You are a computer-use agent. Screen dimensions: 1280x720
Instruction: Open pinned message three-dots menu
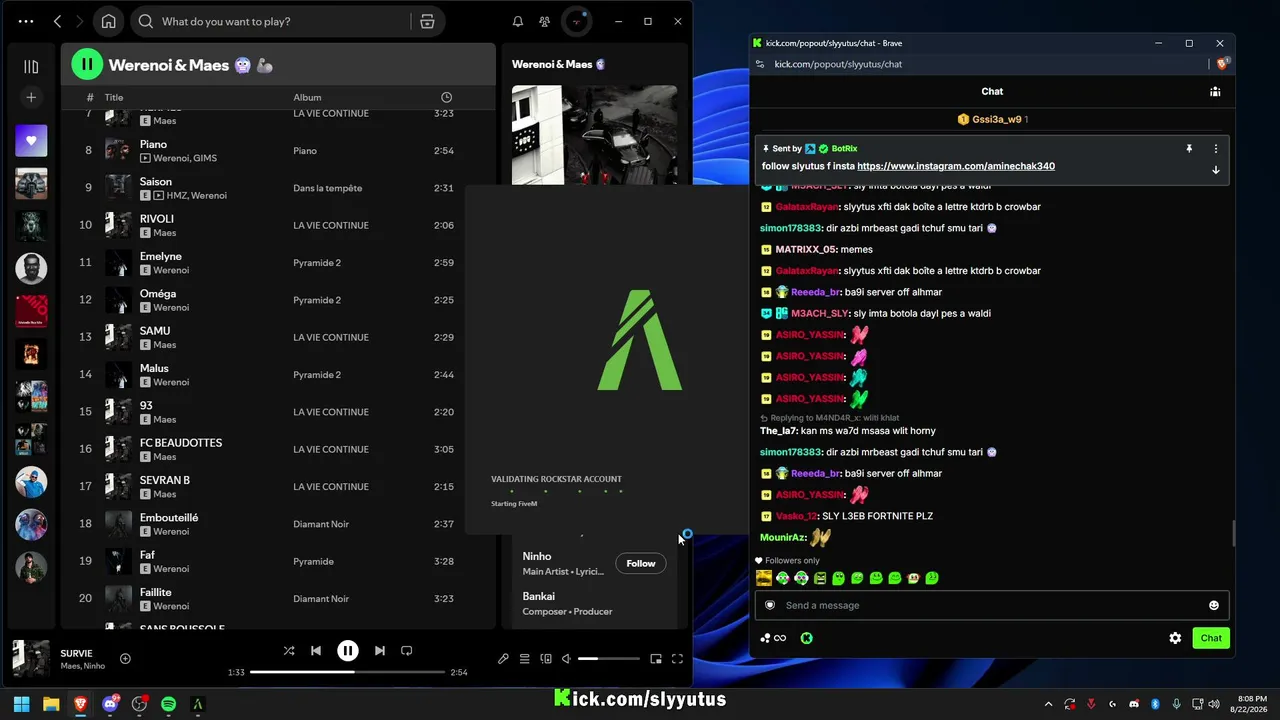point(1216,148)
